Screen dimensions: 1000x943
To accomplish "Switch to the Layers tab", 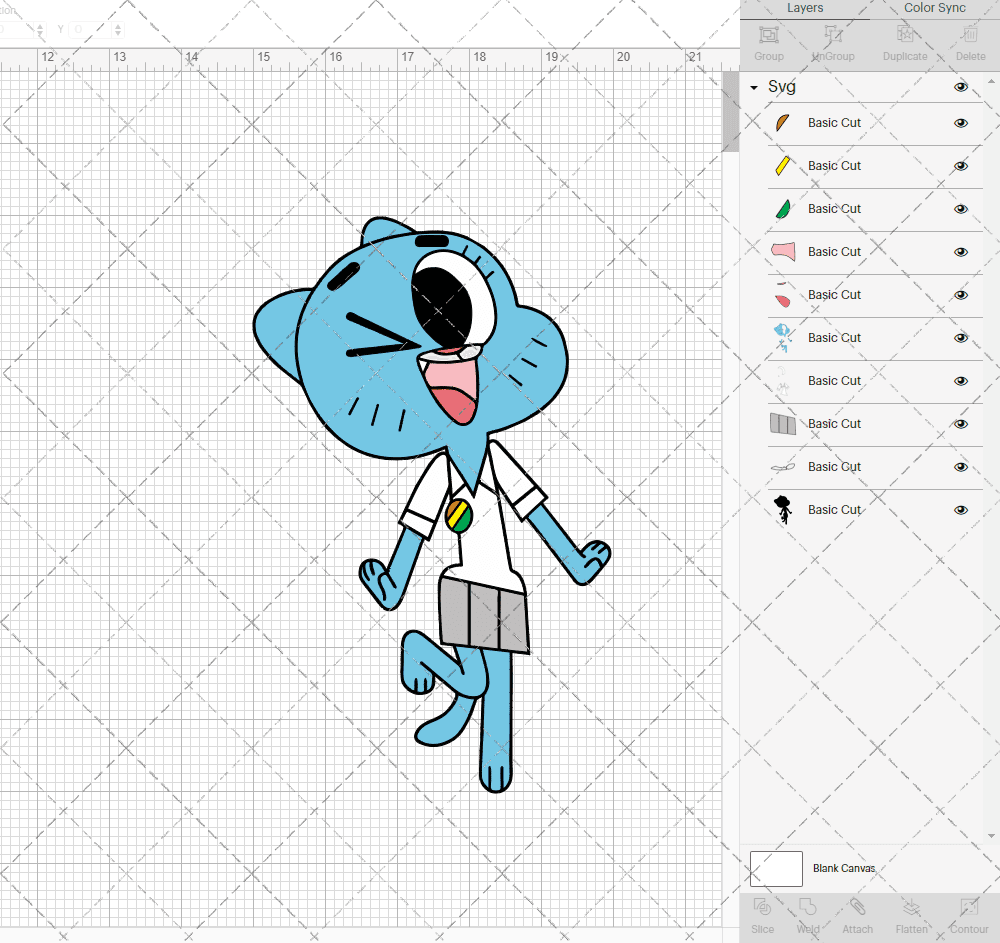I will 805,8.
